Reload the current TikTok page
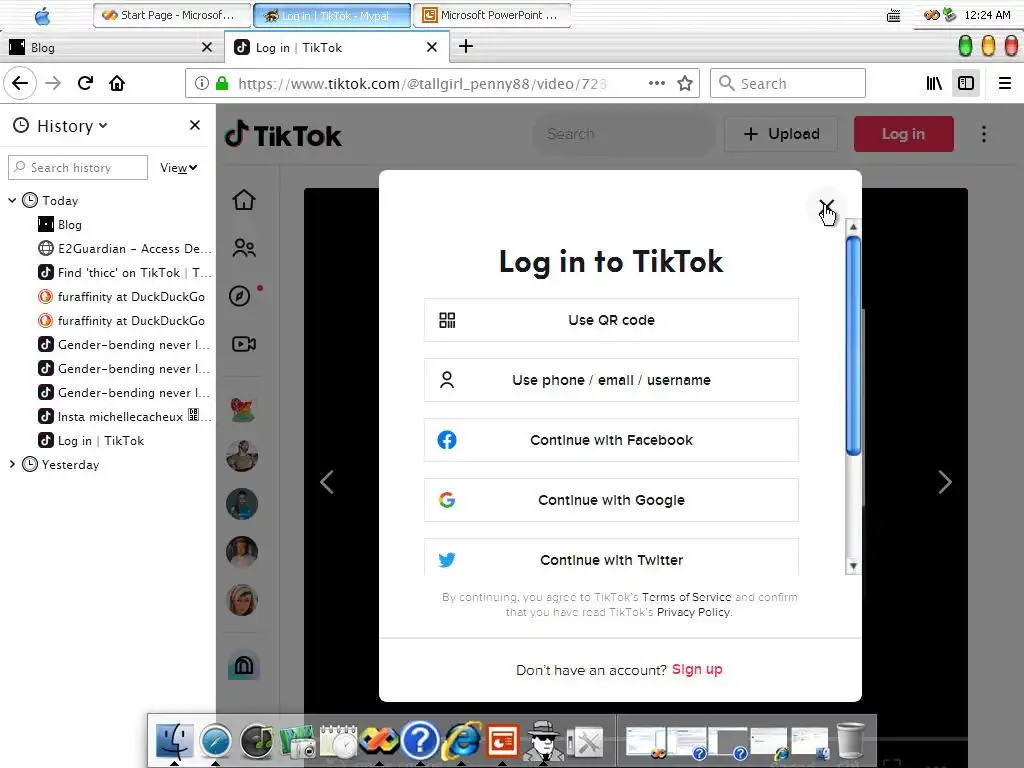Image resolution: width=1024 pixels, height=768 pixels. pyautogui.click(x=85, y=84)
